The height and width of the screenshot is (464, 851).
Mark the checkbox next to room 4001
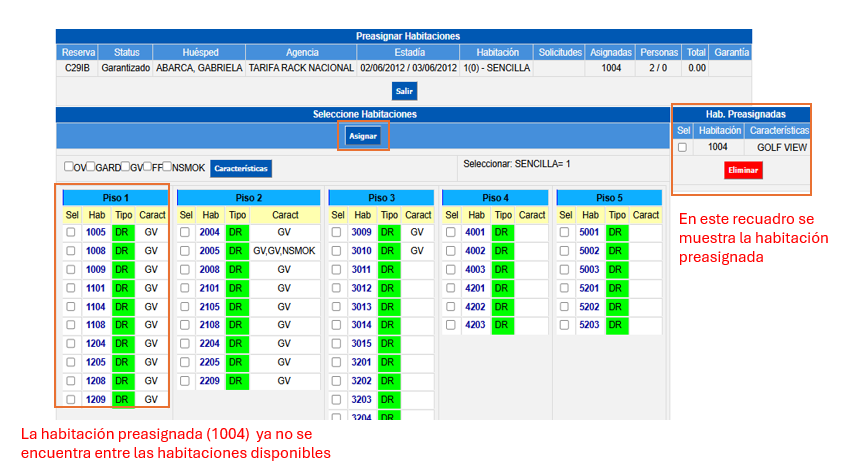[x=451, y=232]
